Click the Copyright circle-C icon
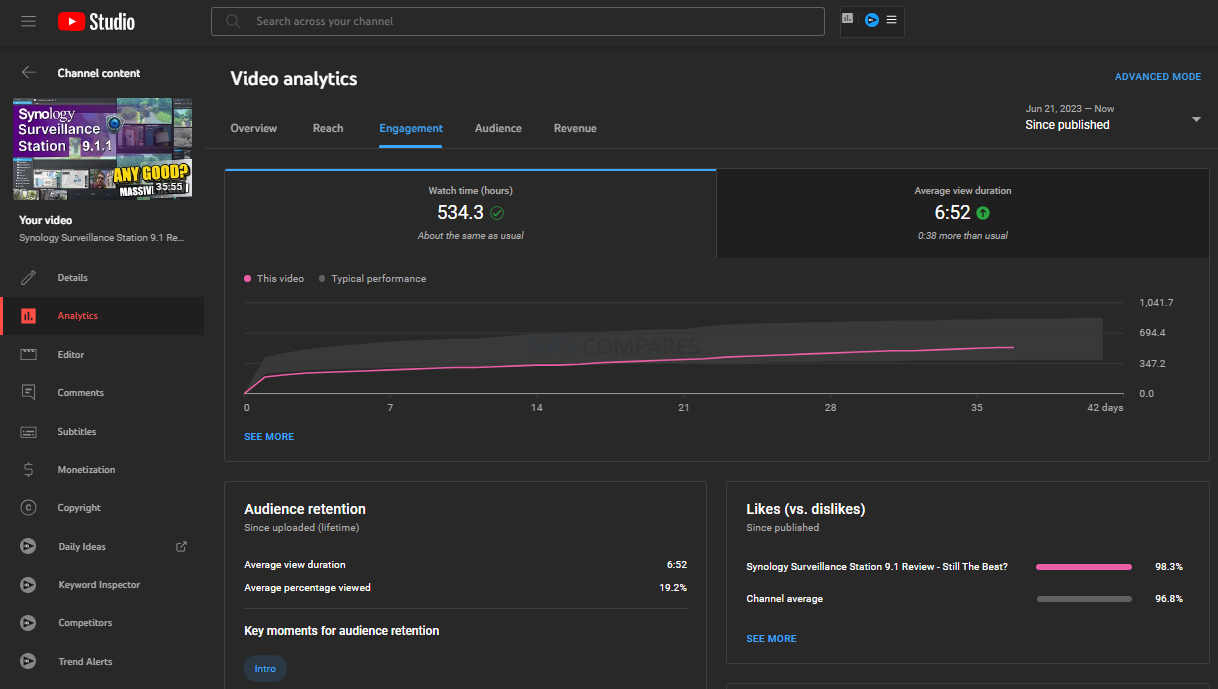Viewport: 1218px width, 689px height. point(28,508)
